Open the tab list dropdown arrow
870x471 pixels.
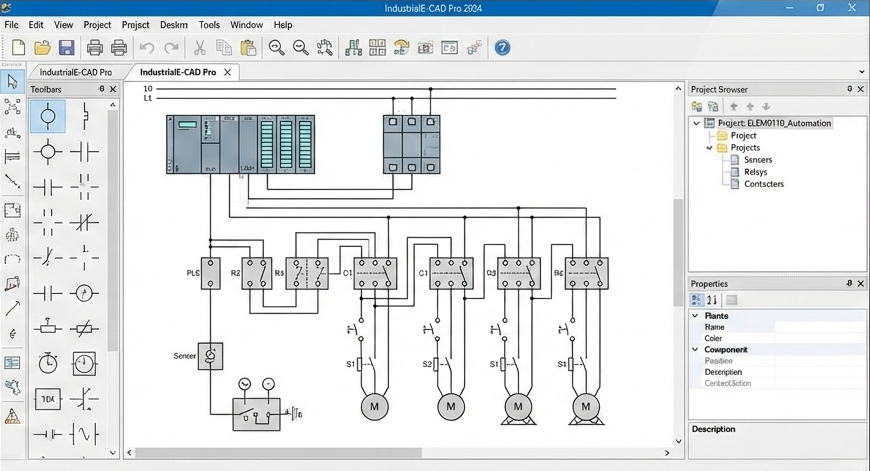(x=862, y=72)
